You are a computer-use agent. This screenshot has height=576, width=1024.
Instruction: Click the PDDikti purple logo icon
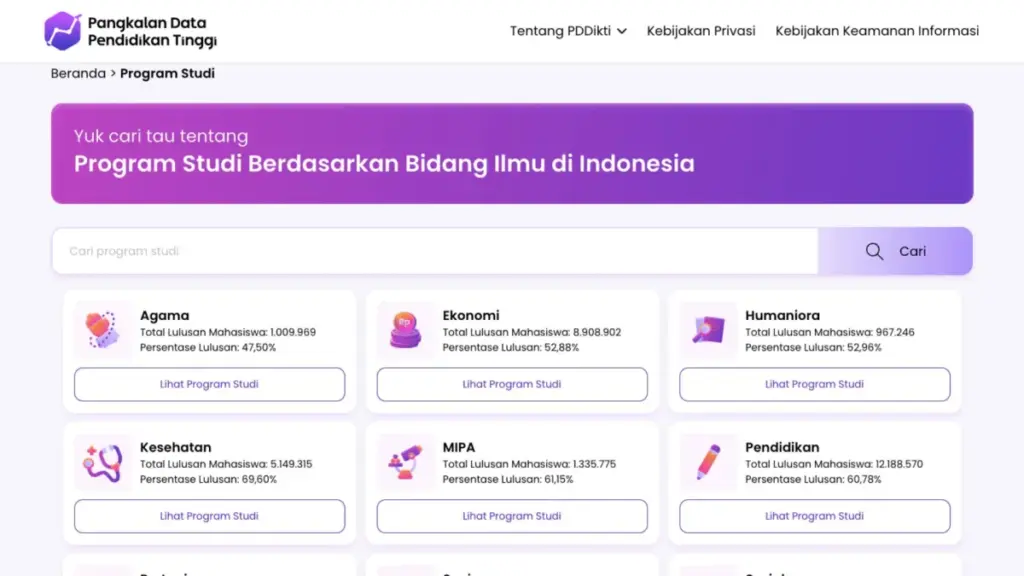pyautogui.click(x=63, y=31)
